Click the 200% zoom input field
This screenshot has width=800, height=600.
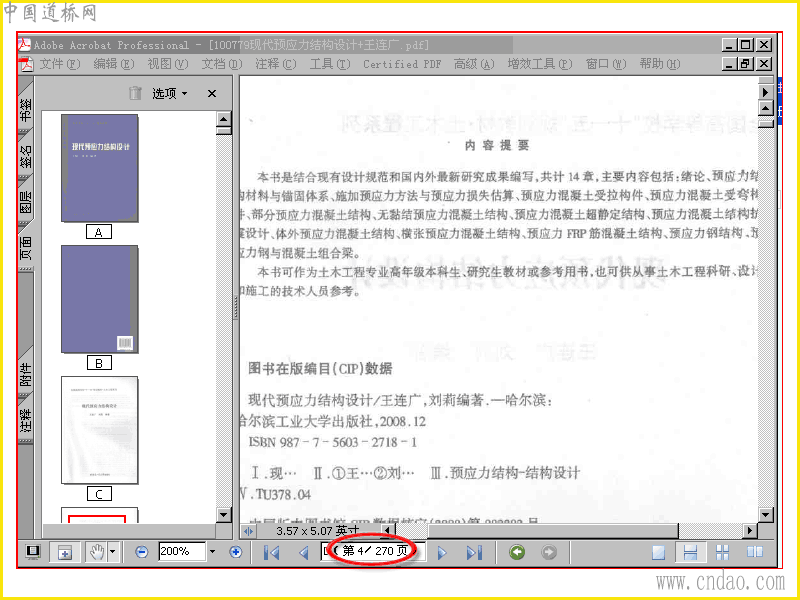[182, 552]
